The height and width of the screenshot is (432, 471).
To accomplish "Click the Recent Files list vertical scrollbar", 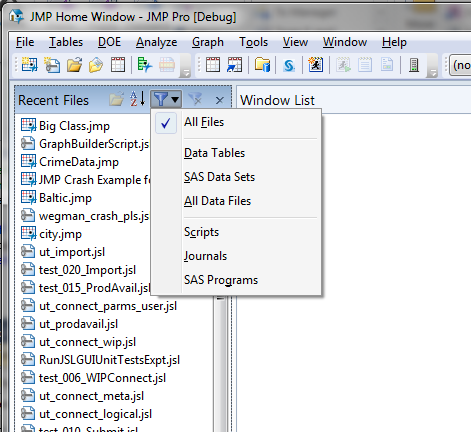I will (220, 363).
